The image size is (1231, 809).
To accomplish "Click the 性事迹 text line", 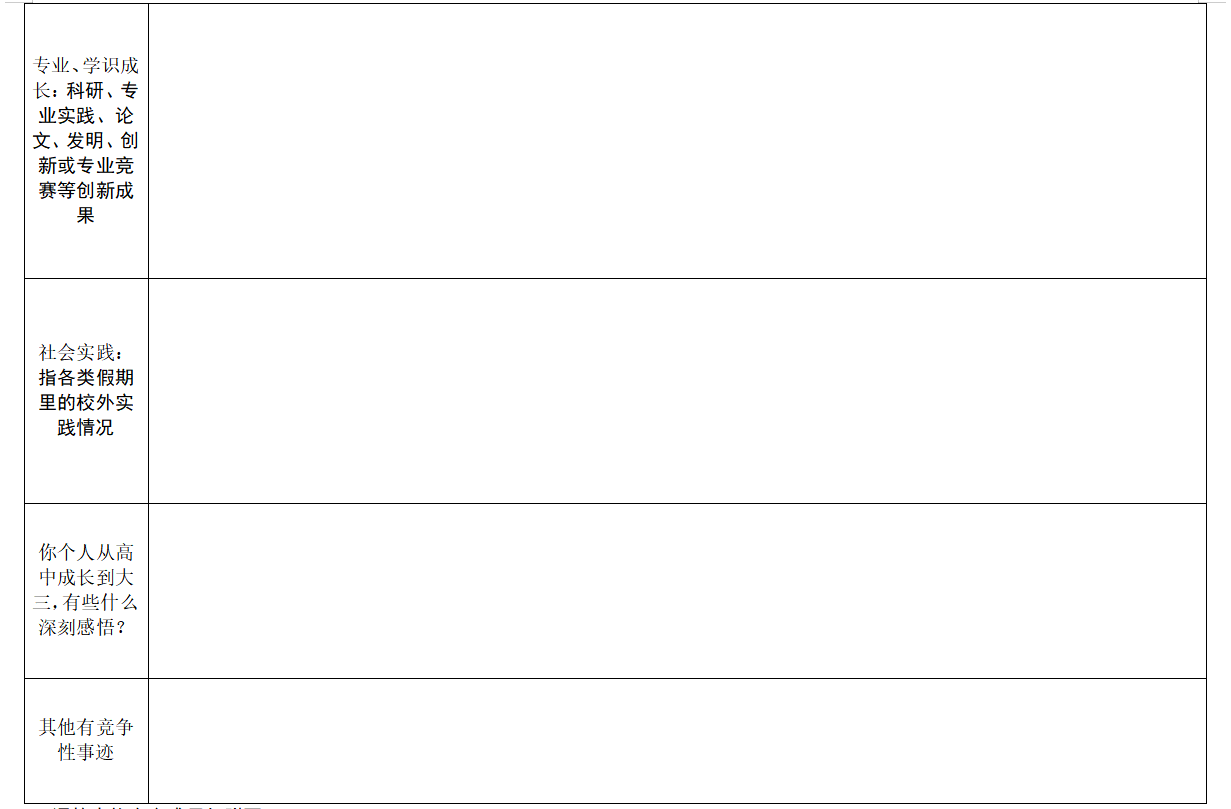I will click(x=86, y=752).
